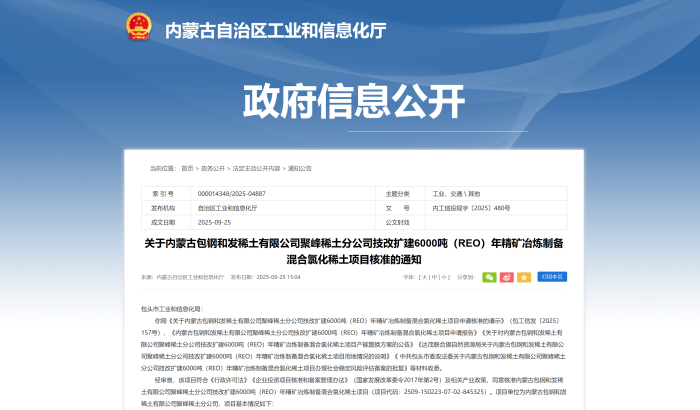Click the 政府信息公开 banner heading
This screenshot has height=410, width=700.
point(349,101)
